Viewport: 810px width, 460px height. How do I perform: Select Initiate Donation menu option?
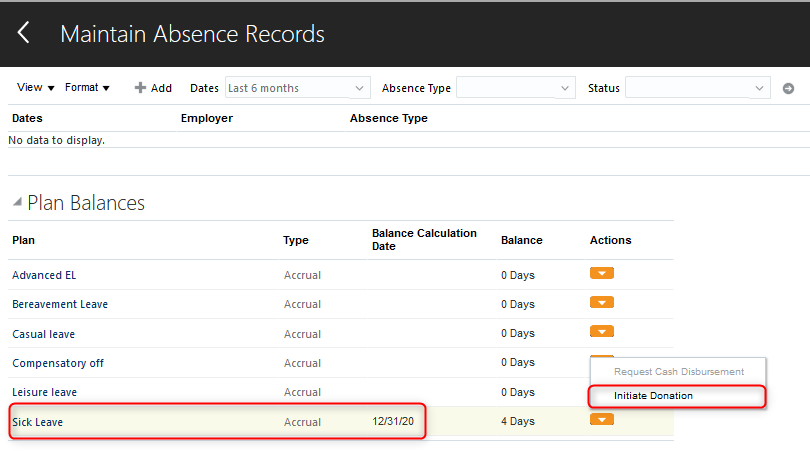[653, 396]
